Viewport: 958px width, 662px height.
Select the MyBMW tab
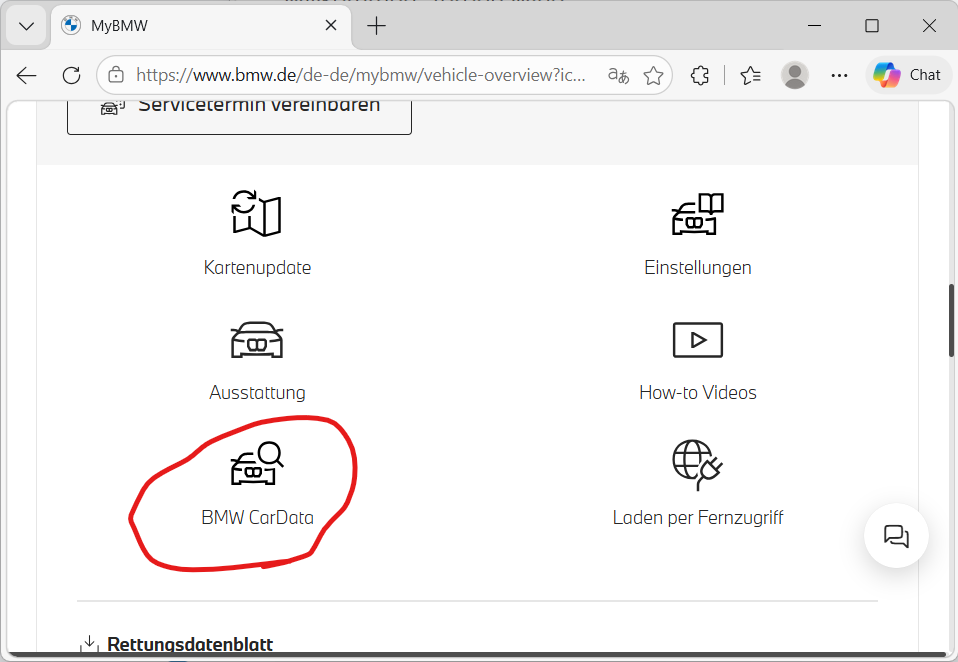200,26
